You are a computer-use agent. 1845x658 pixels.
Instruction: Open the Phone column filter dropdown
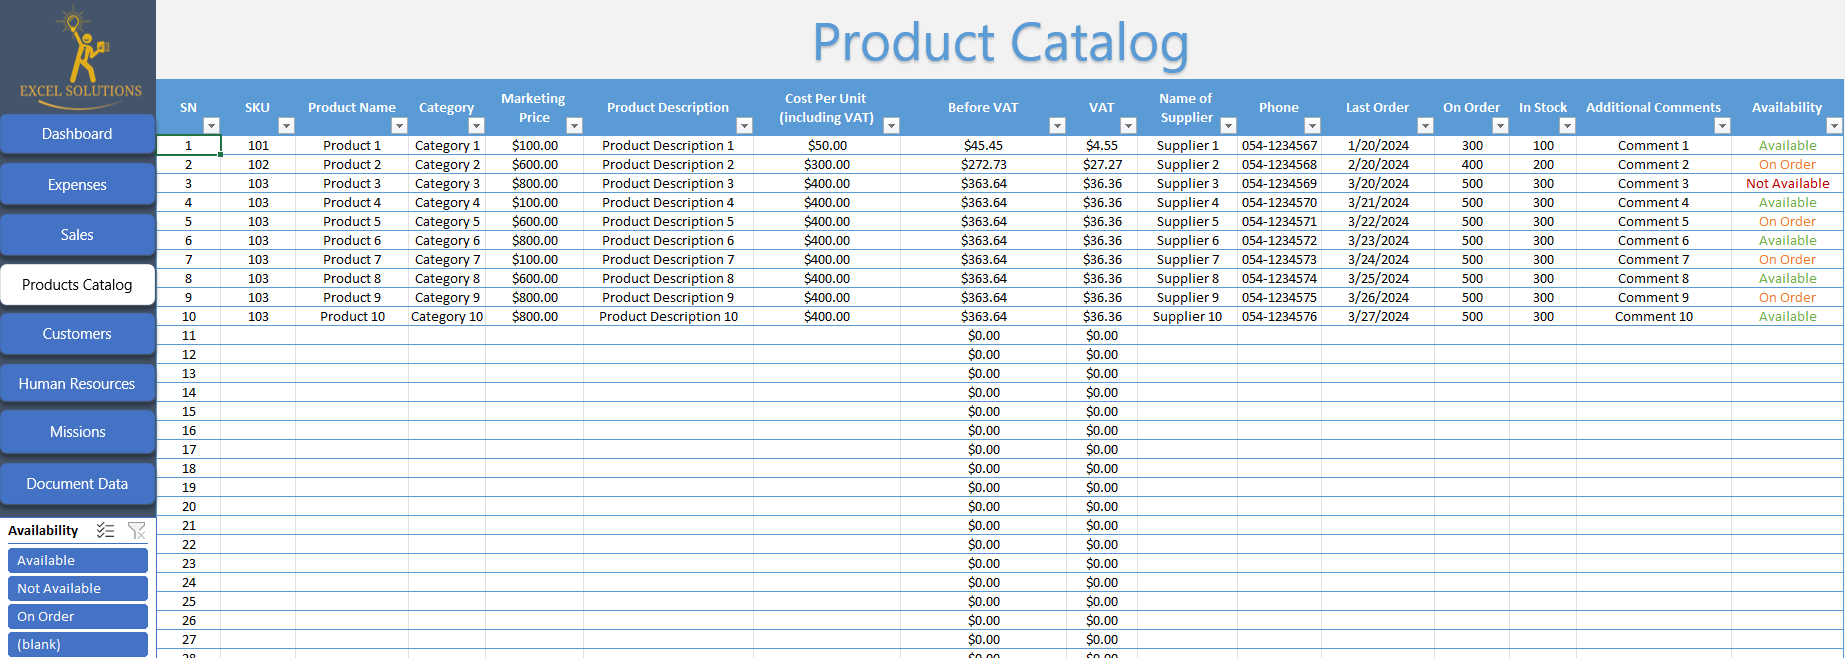coord(1312,126)
